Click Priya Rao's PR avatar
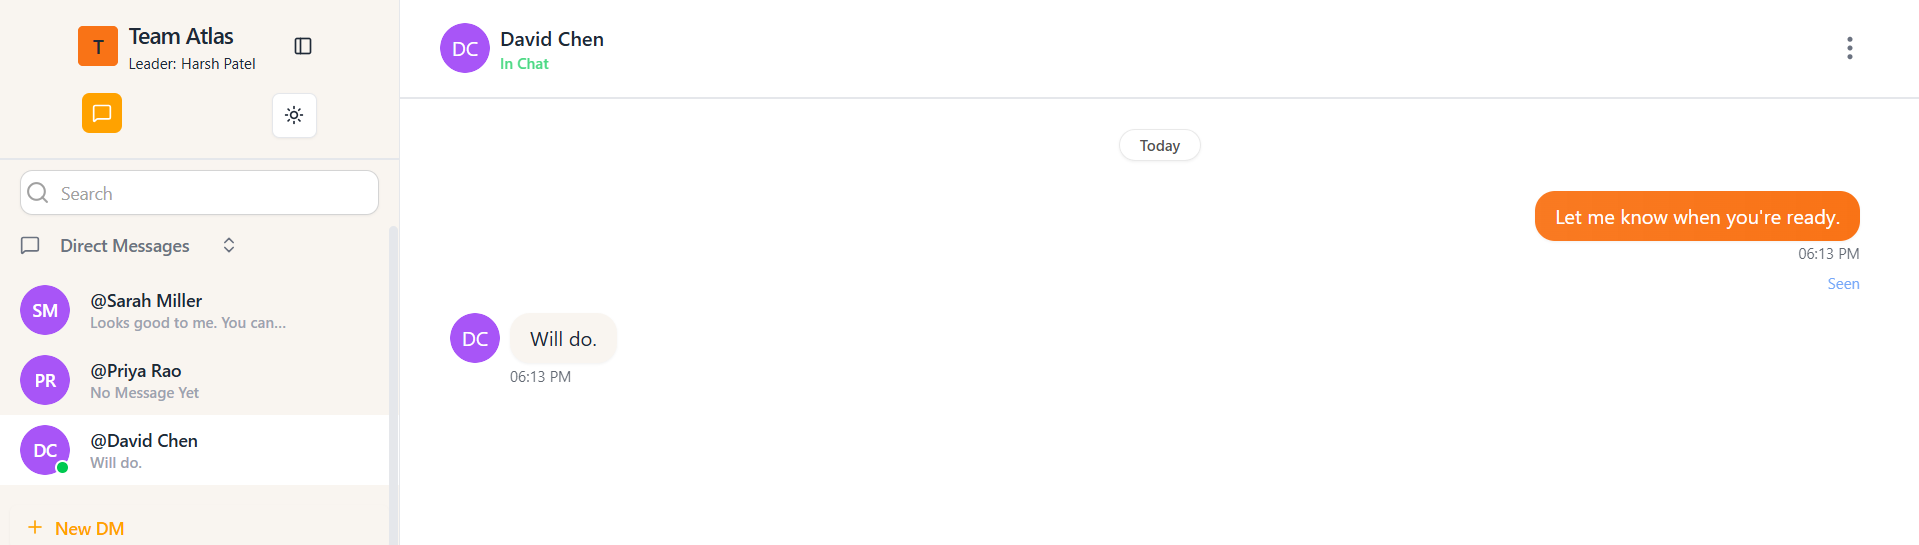The width and height of the screenshot is (1919, 545). coord(45,380)
